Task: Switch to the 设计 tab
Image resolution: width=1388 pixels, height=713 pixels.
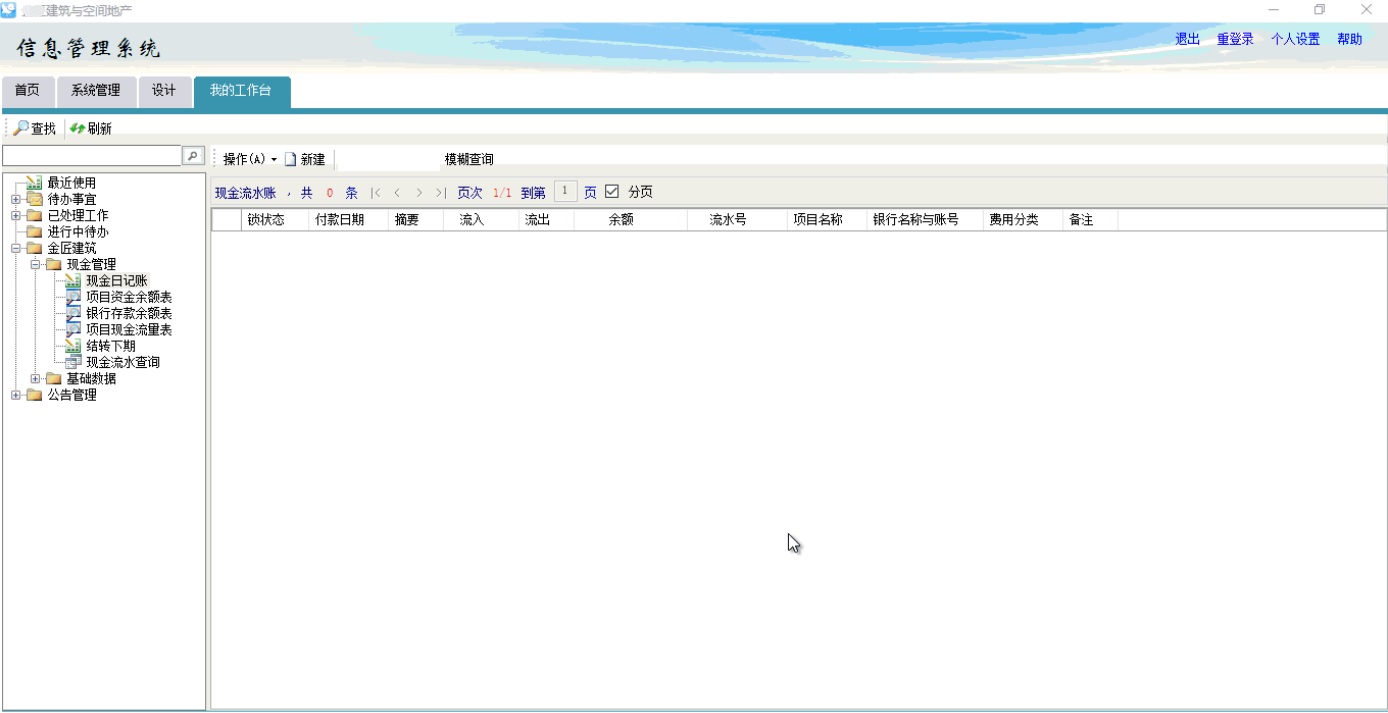Action: pyautogui.click(x=164, y=91)
